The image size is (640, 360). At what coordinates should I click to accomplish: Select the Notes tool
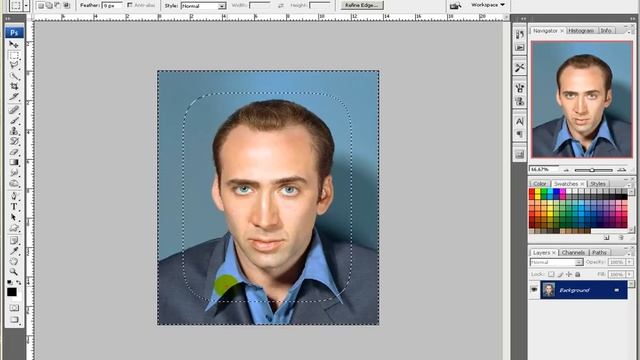tap(14, 240)
